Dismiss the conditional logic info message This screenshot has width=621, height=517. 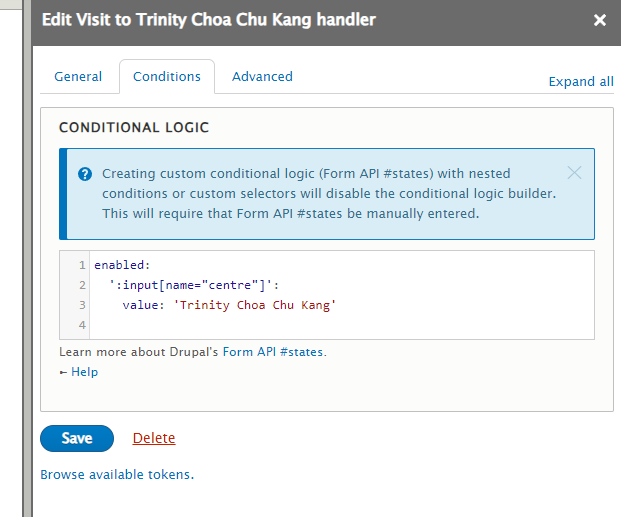(x=574, y=172)
